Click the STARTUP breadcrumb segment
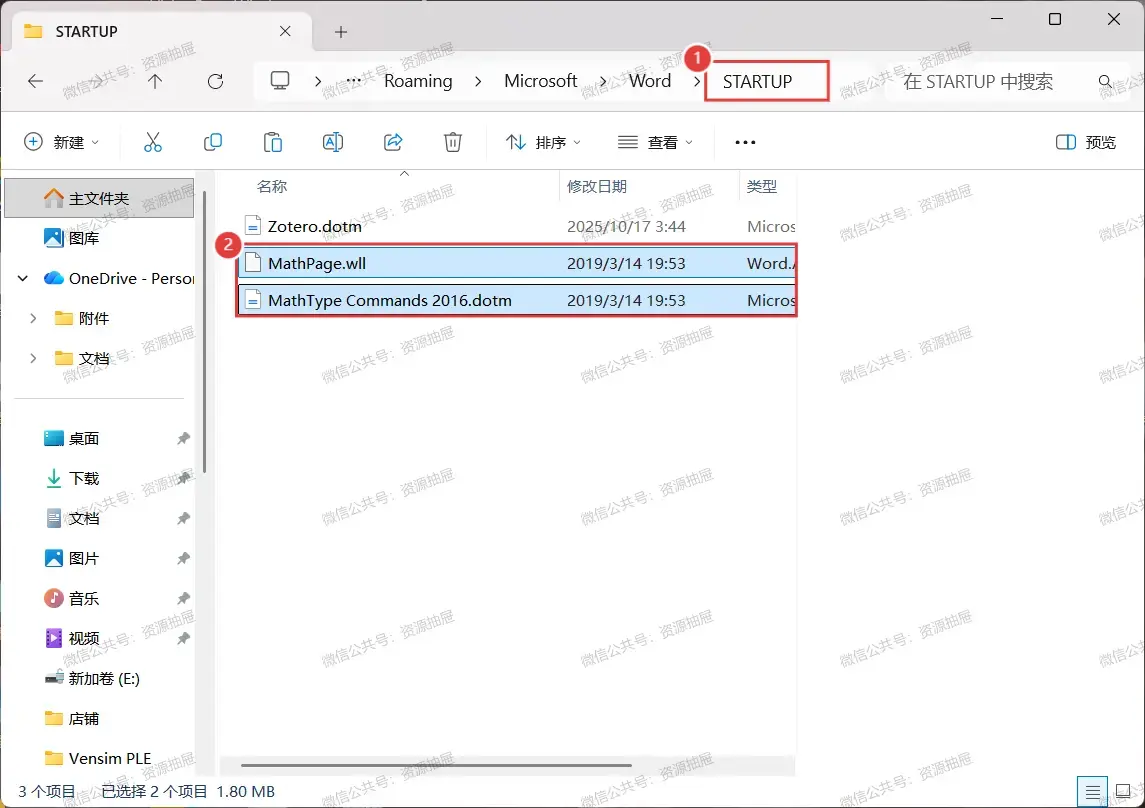This screenshot has width=1145, height=808. pyautogui.click(x=757, y=81)
